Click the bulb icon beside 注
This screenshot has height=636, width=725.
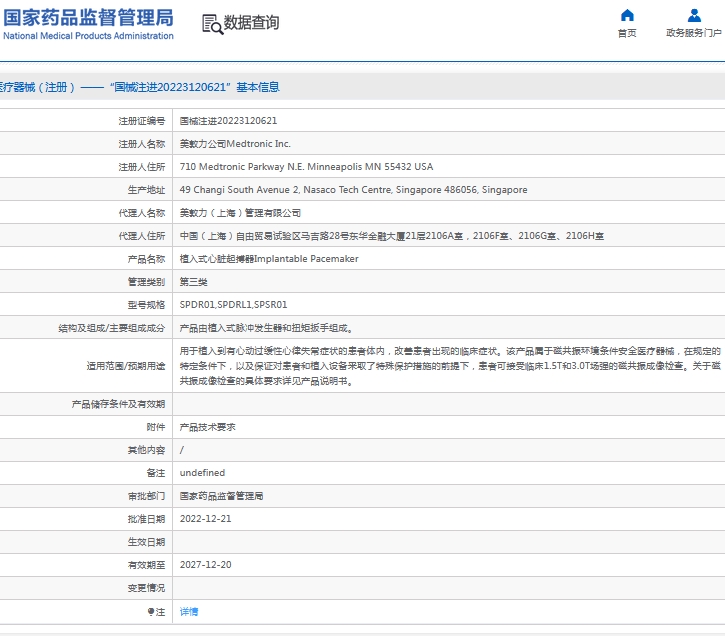pos(151,611)
